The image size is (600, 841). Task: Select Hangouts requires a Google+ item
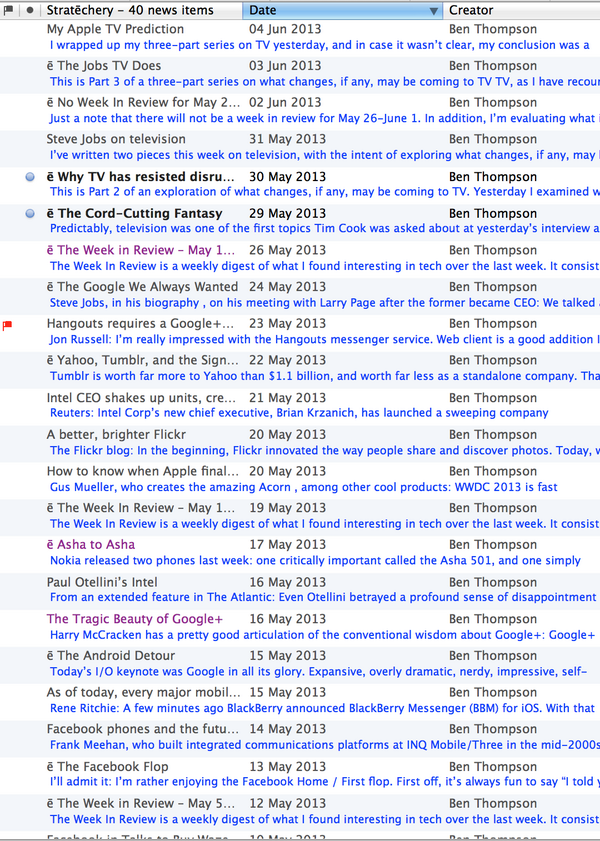click(x=140, y=323)
